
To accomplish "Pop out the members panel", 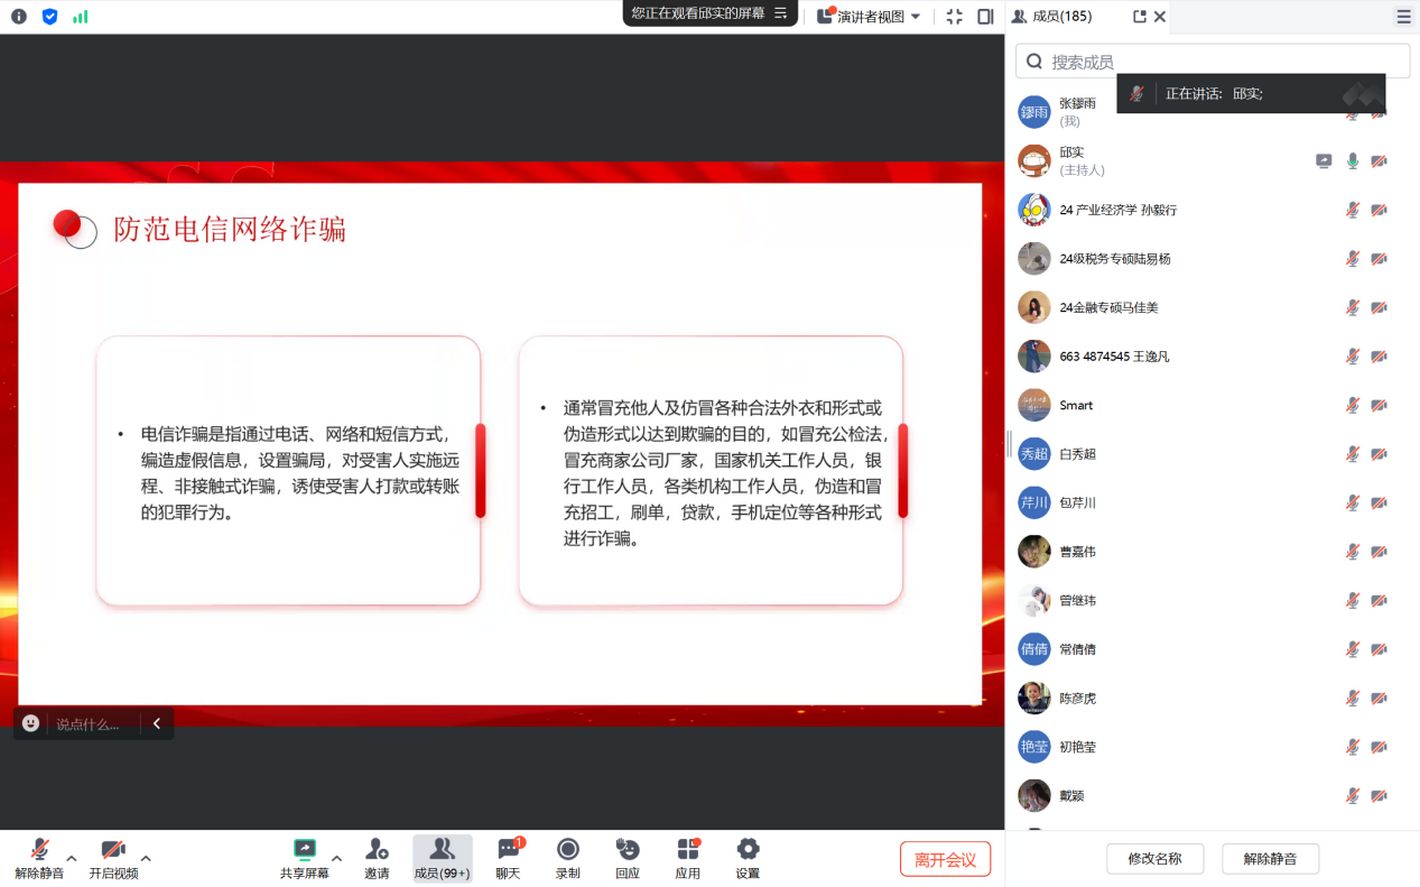I will tap(1139, 16).
